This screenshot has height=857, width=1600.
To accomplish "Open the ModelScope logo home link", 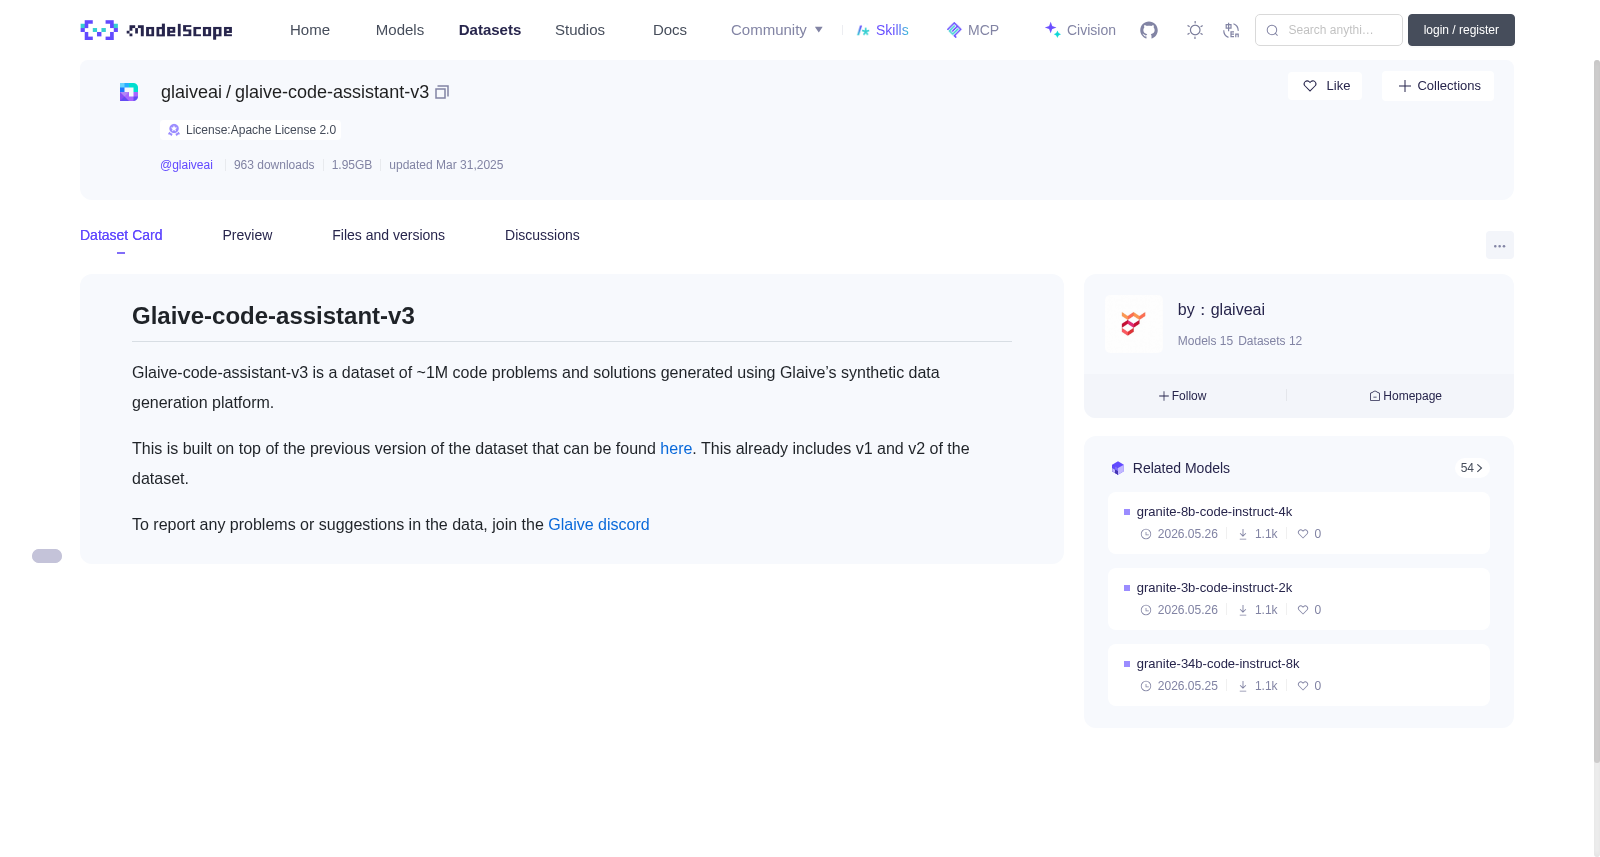I will click(x=157, y=30).
